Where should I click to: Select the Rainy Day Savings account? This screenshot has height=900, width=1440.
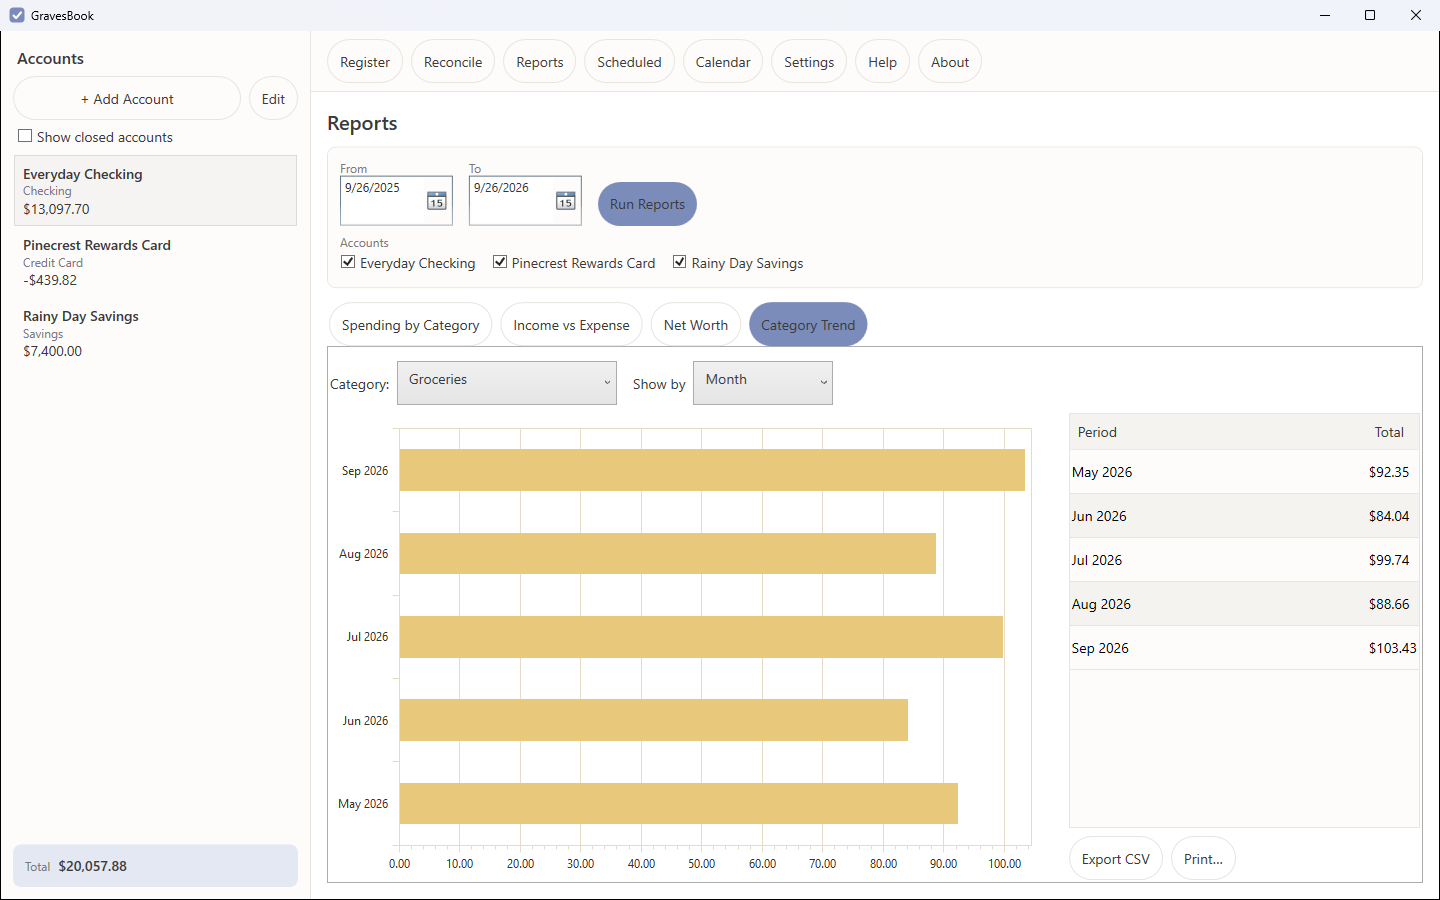[155, 333]
